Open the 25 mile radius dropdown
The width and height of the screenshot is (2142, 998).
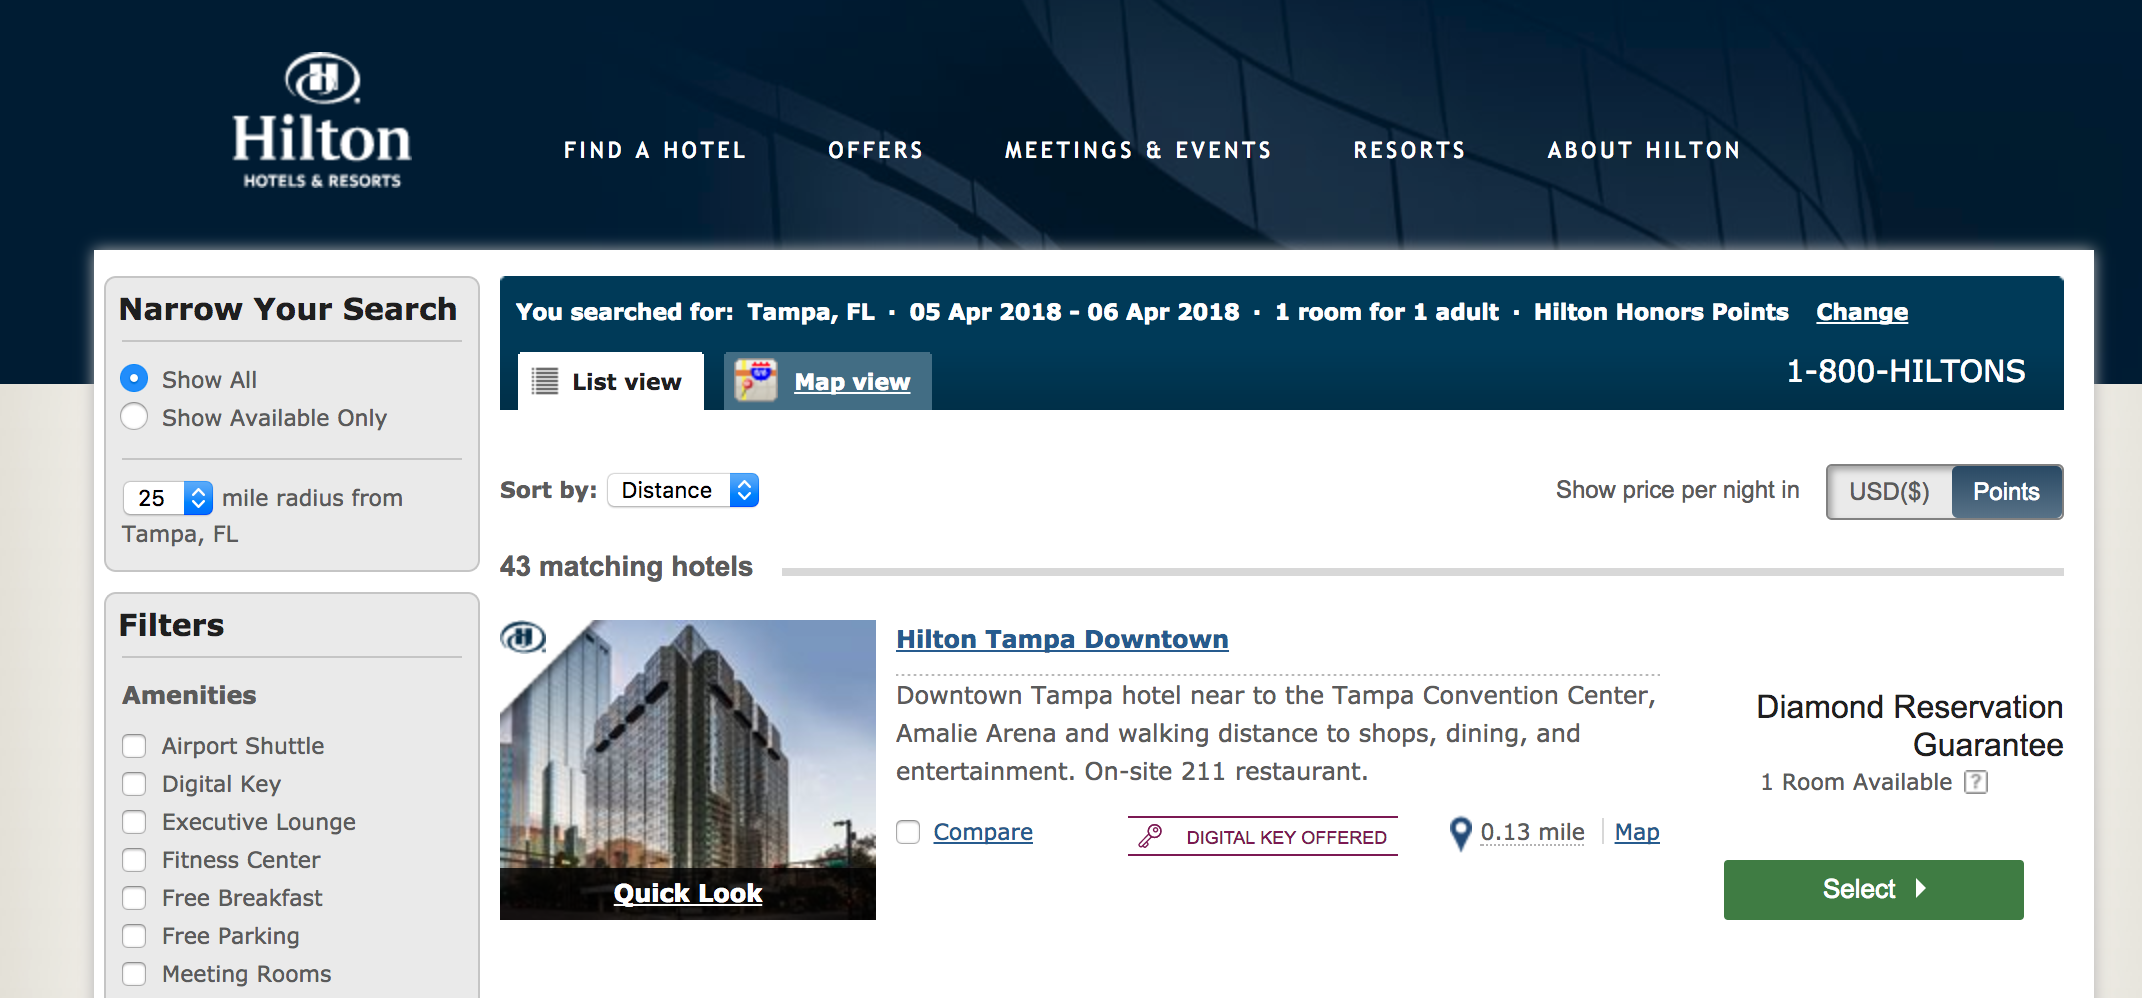(168, 497)
